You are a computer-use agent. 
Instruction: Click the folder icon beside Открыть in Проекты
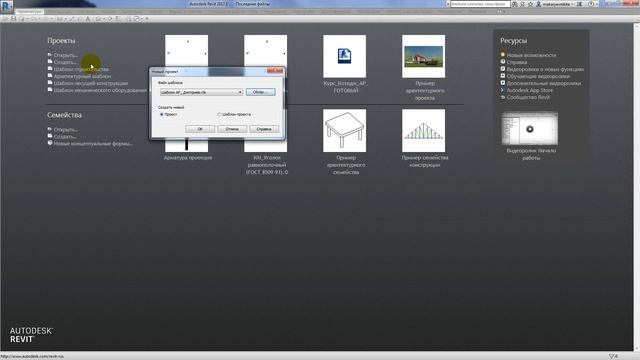(50, 54)
